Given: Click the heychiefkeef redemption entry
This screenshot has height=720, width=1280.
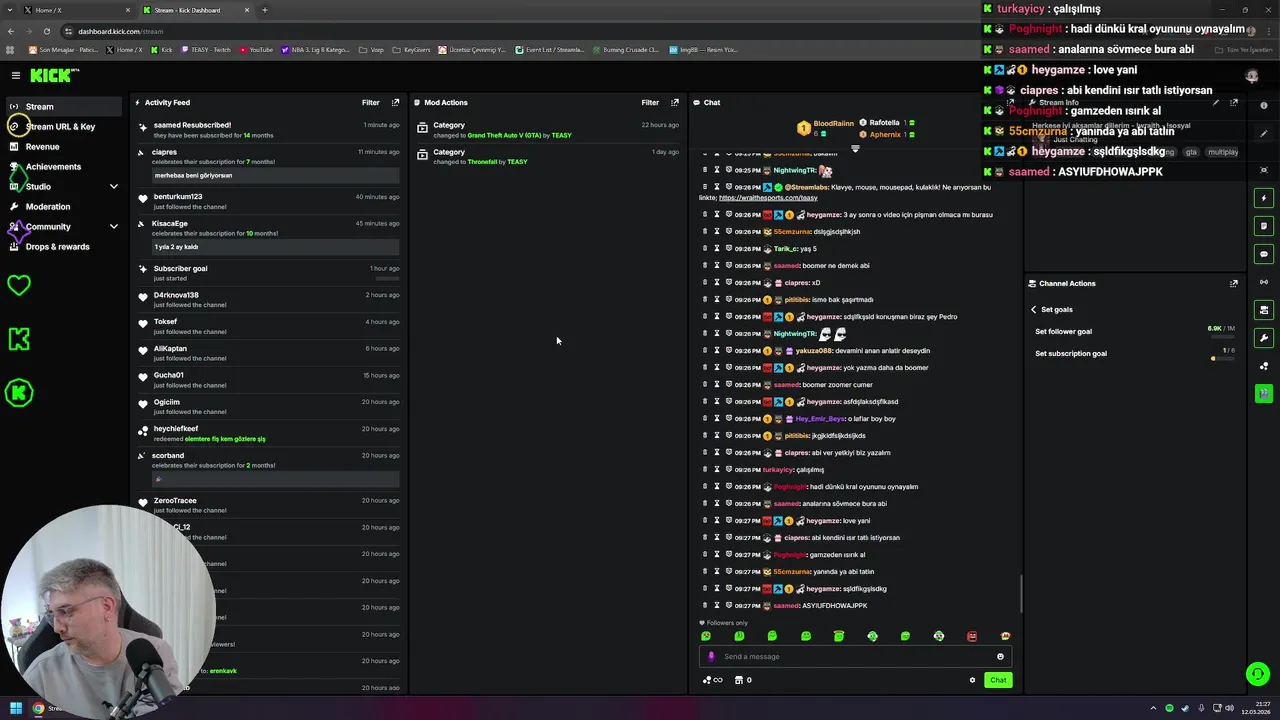Looking at the screenshot, I should [268, 433].
